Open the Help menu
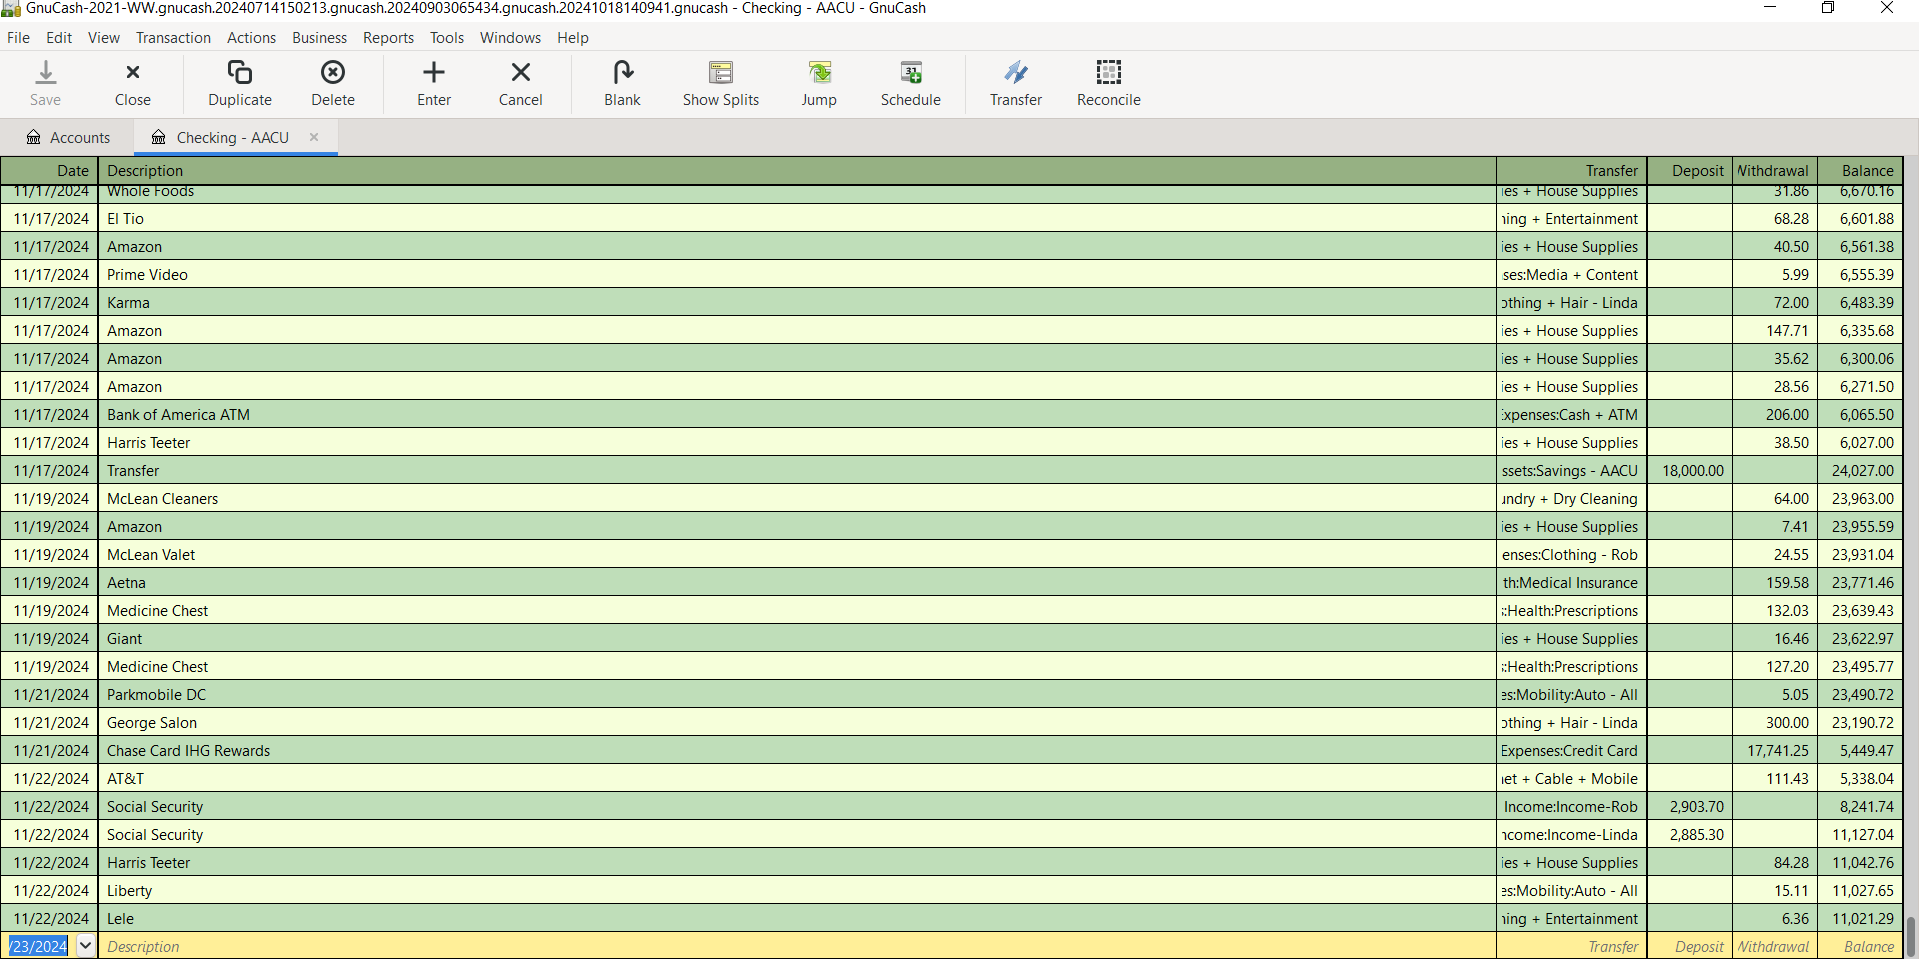This screenshot has width=1919, height=959. pos(573,38)
